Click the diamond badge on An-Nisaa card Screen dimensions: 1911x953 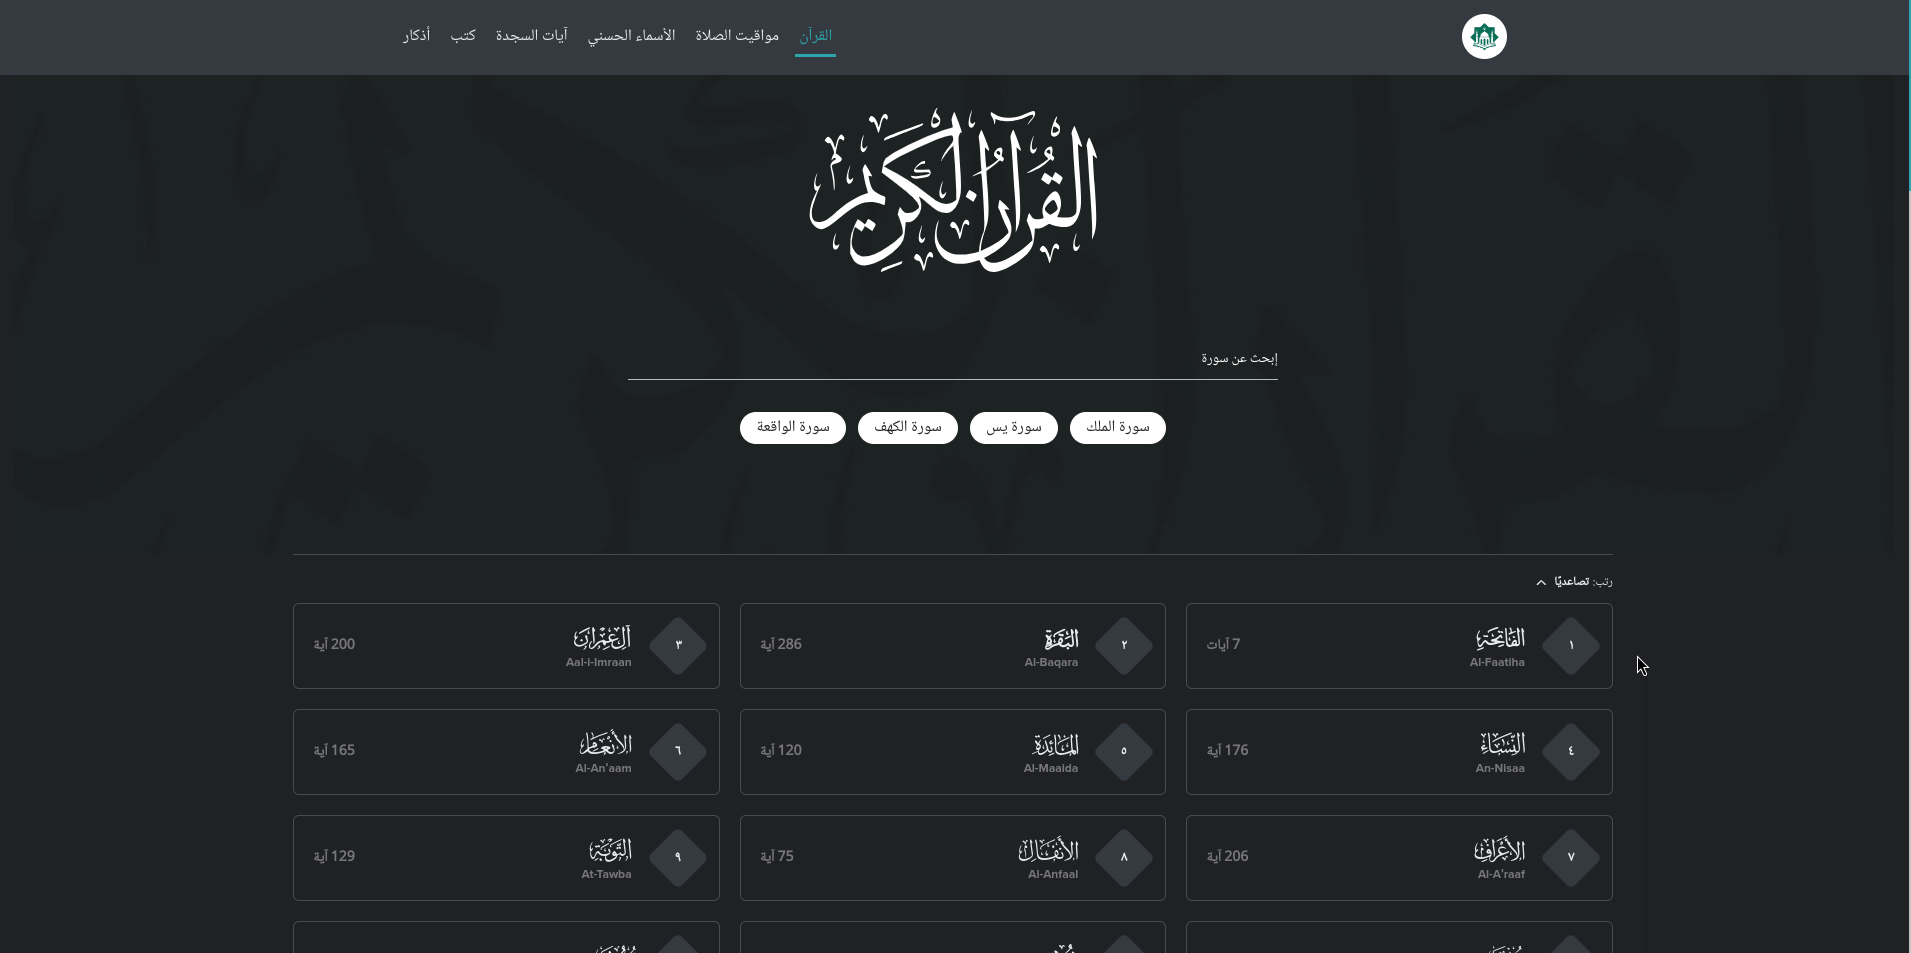pos(1570,752)
